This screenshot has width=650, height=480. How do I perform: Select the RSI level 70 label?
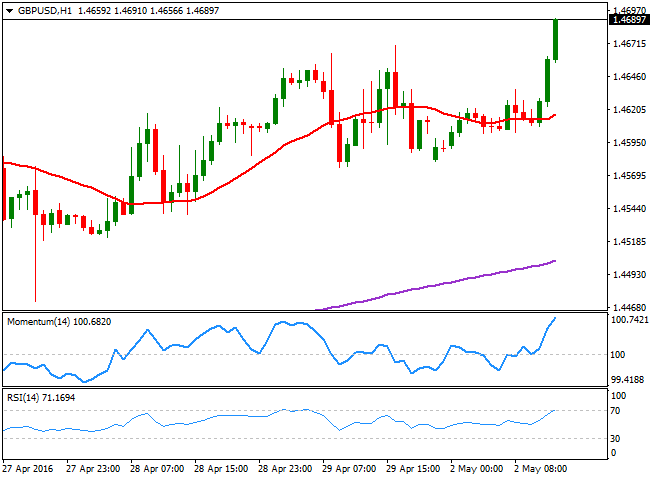(616, 411)
